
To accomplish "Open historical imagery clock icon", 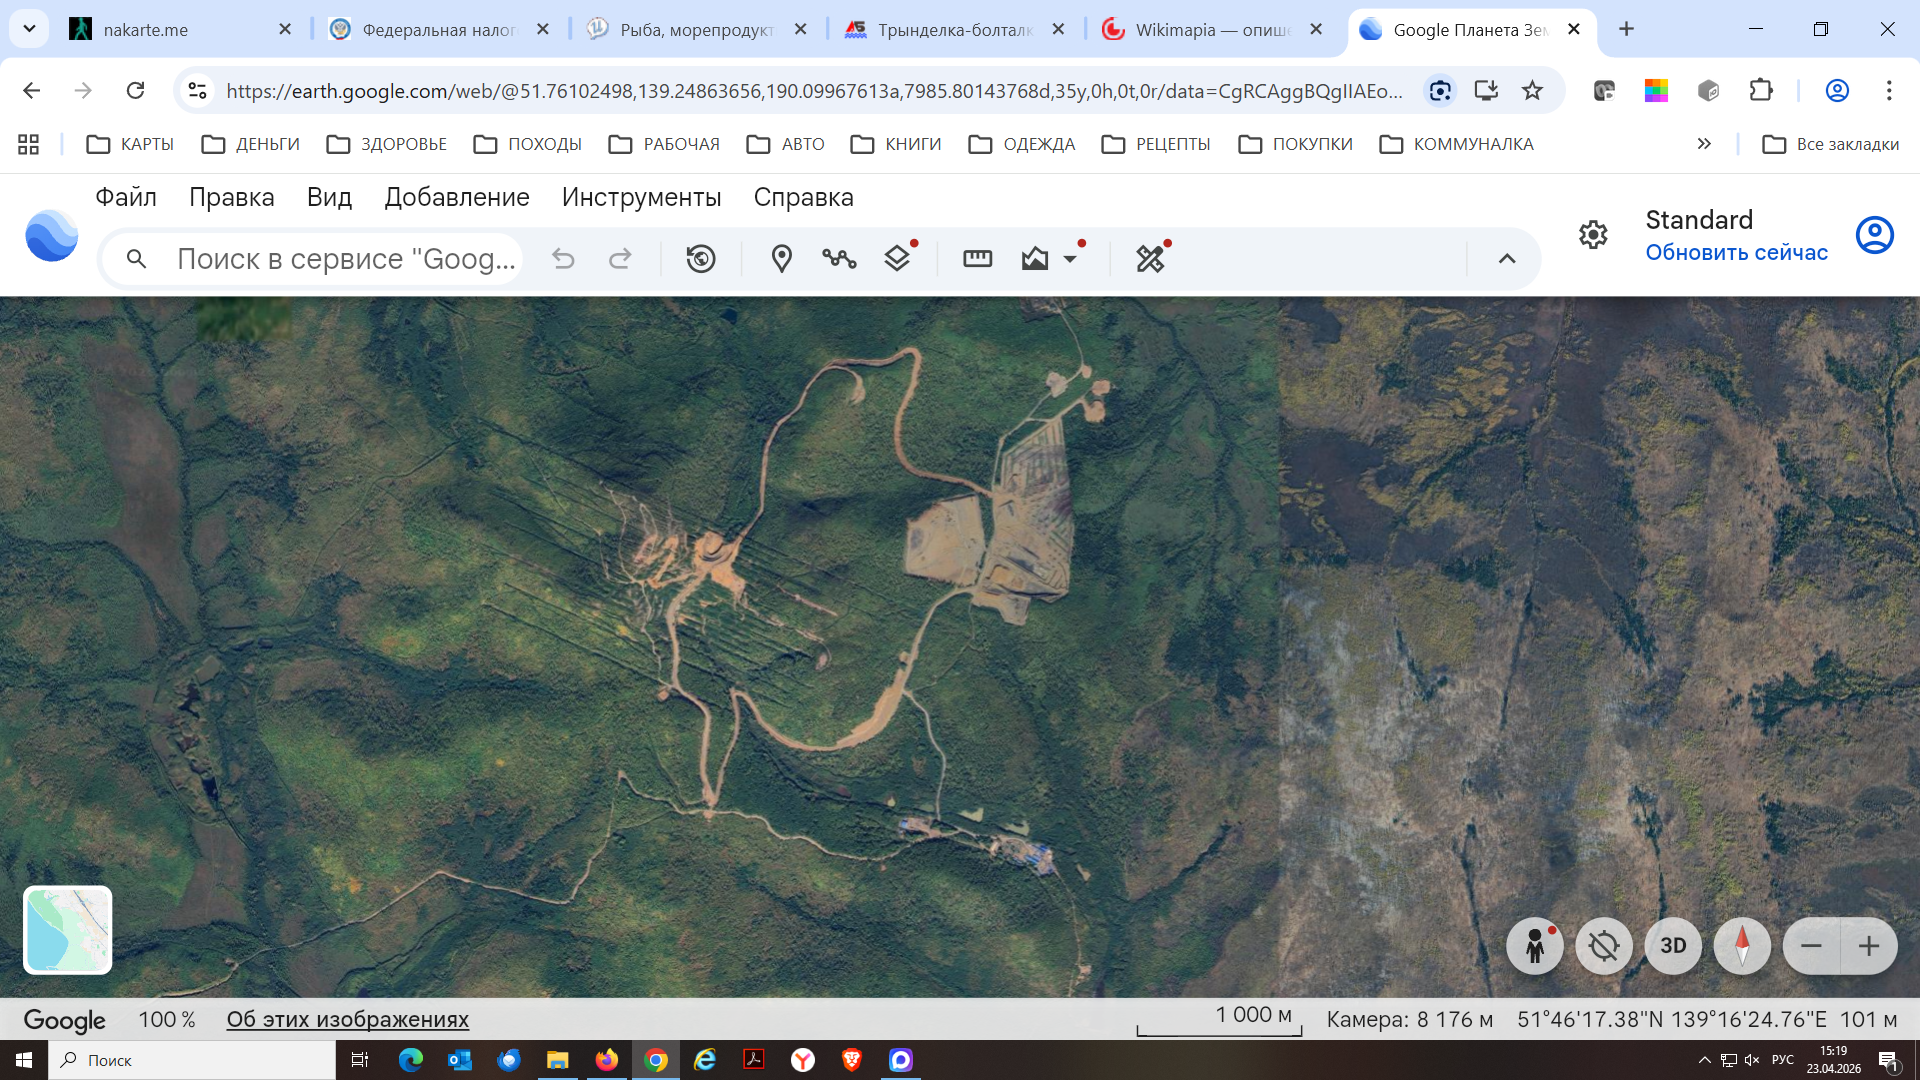I will tap(701, 259).
